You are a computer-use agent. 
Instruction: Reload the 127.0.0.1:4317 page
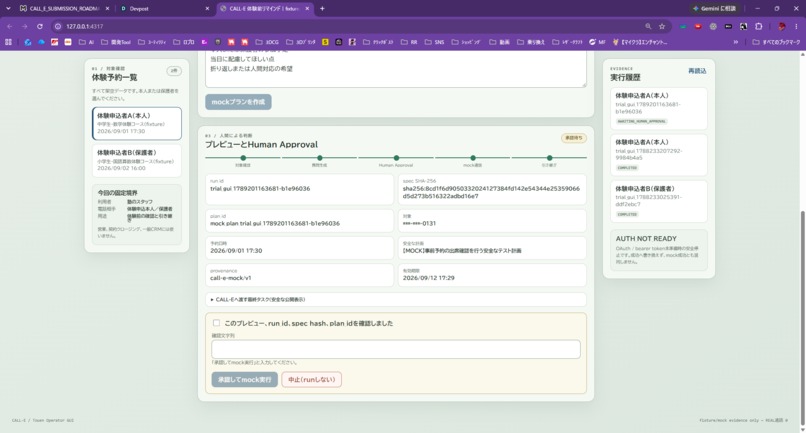tap(40, 26)
